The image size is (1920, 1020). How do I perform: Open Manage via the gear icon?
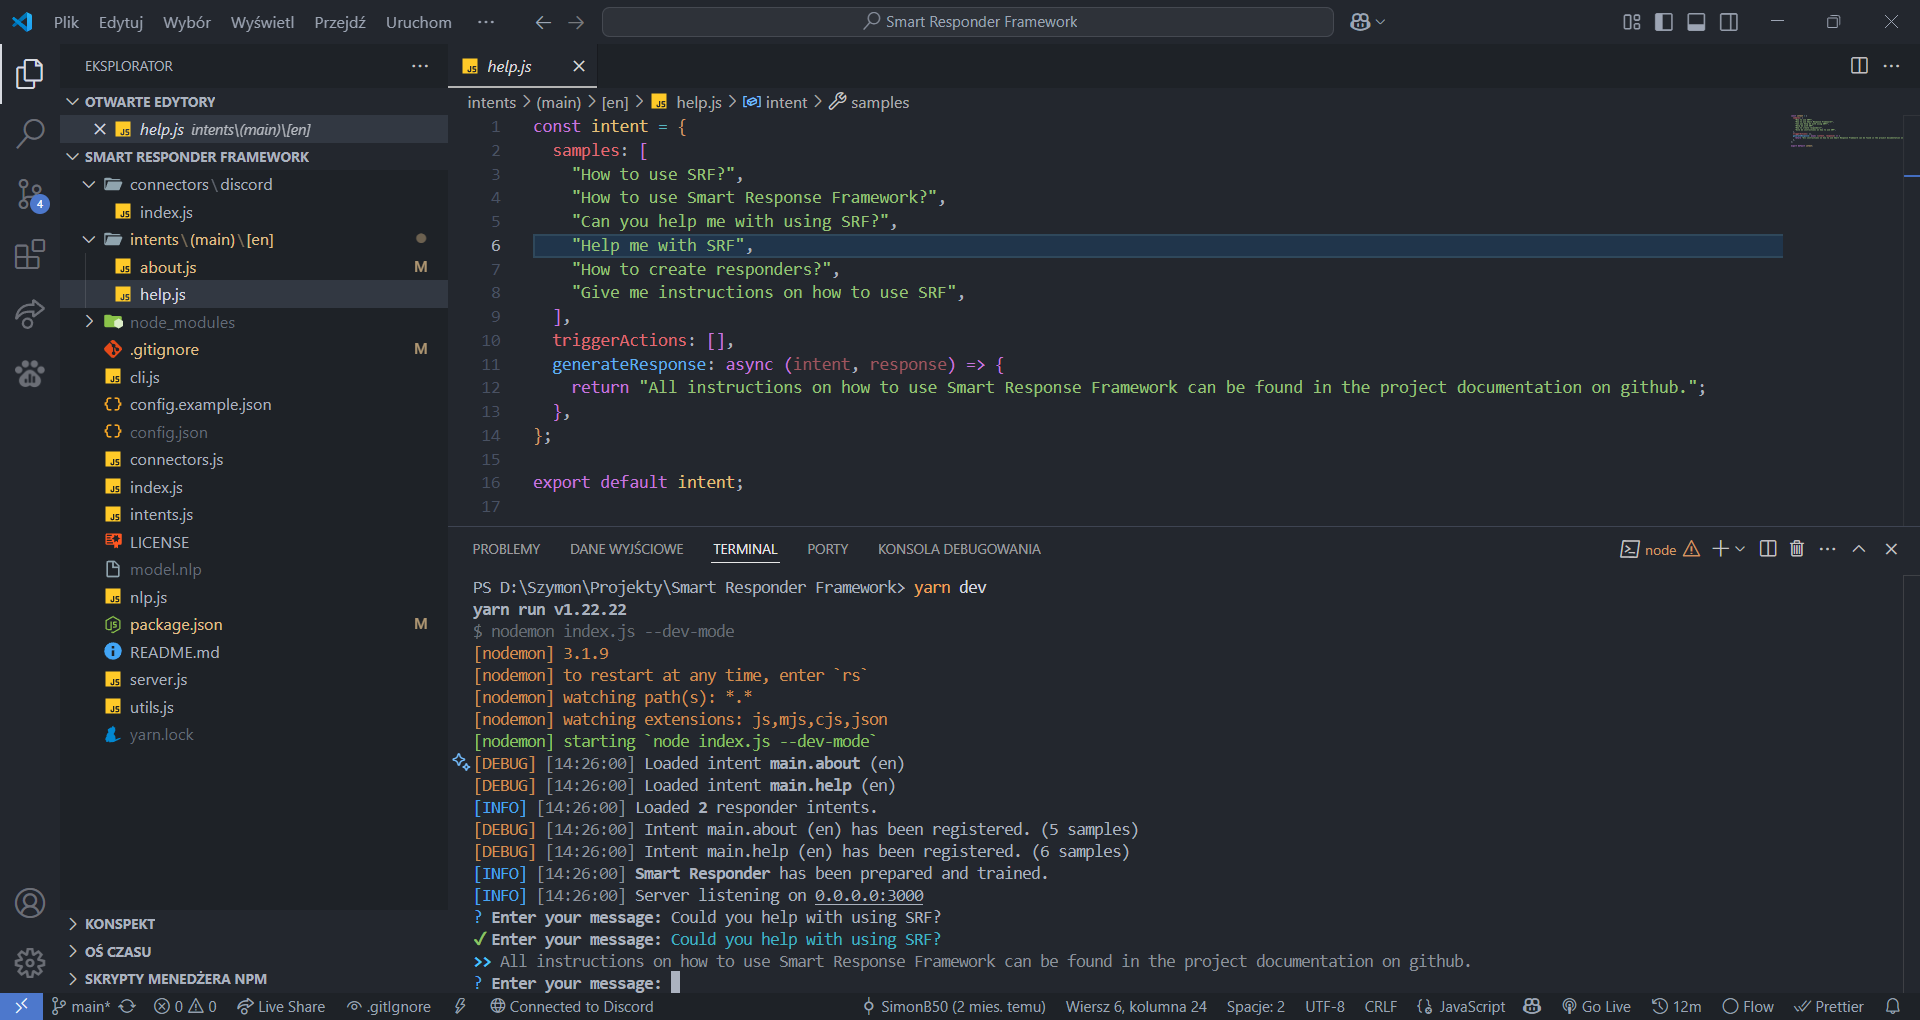click(x=30, y=962)
